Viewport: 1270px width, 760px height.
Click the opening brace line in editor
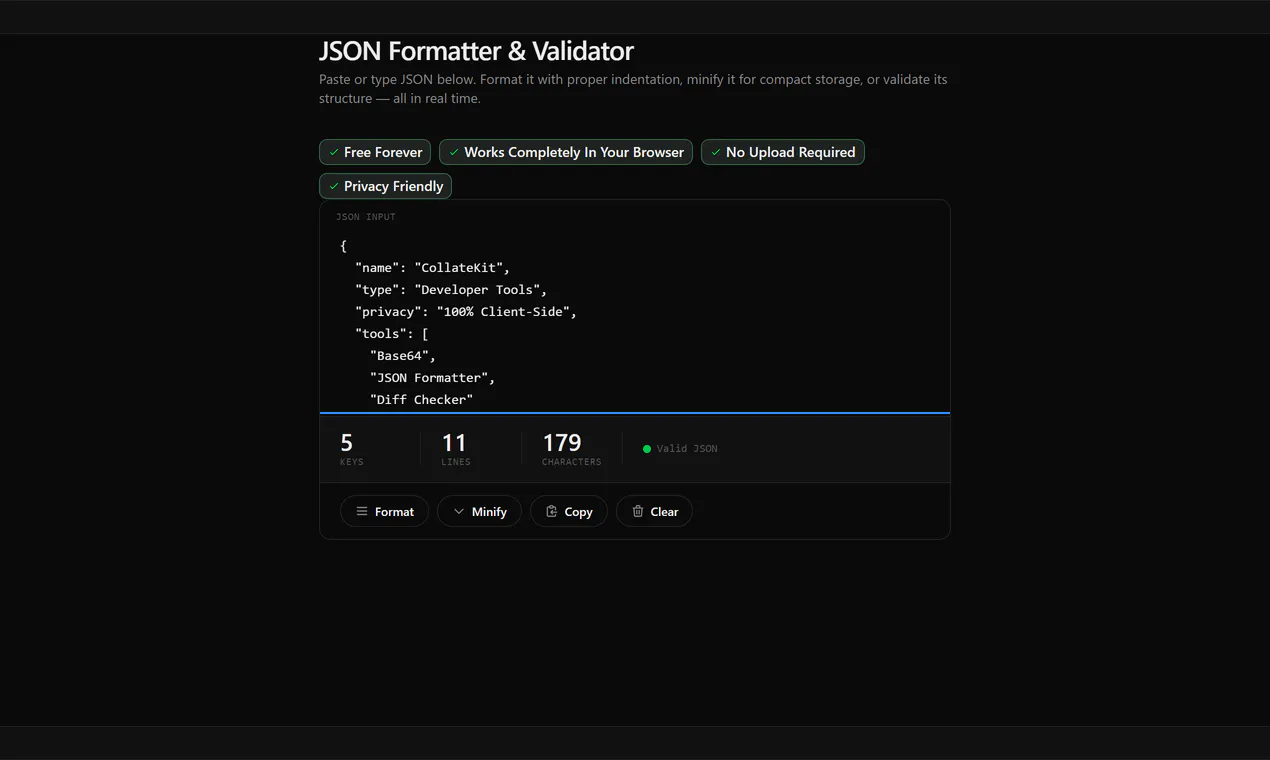[x=344, y=246]
